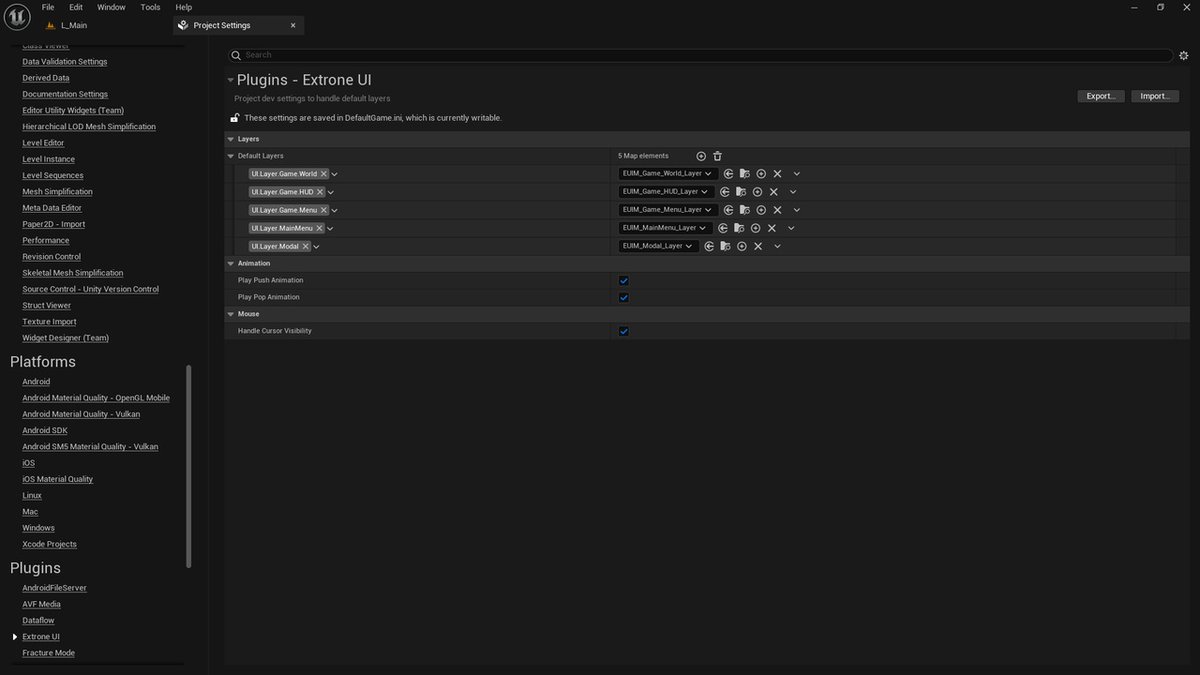This screenshot has width=1200, height=675.
Task: Click the Unreal Engine logo icon
Action: click(18, 16)
